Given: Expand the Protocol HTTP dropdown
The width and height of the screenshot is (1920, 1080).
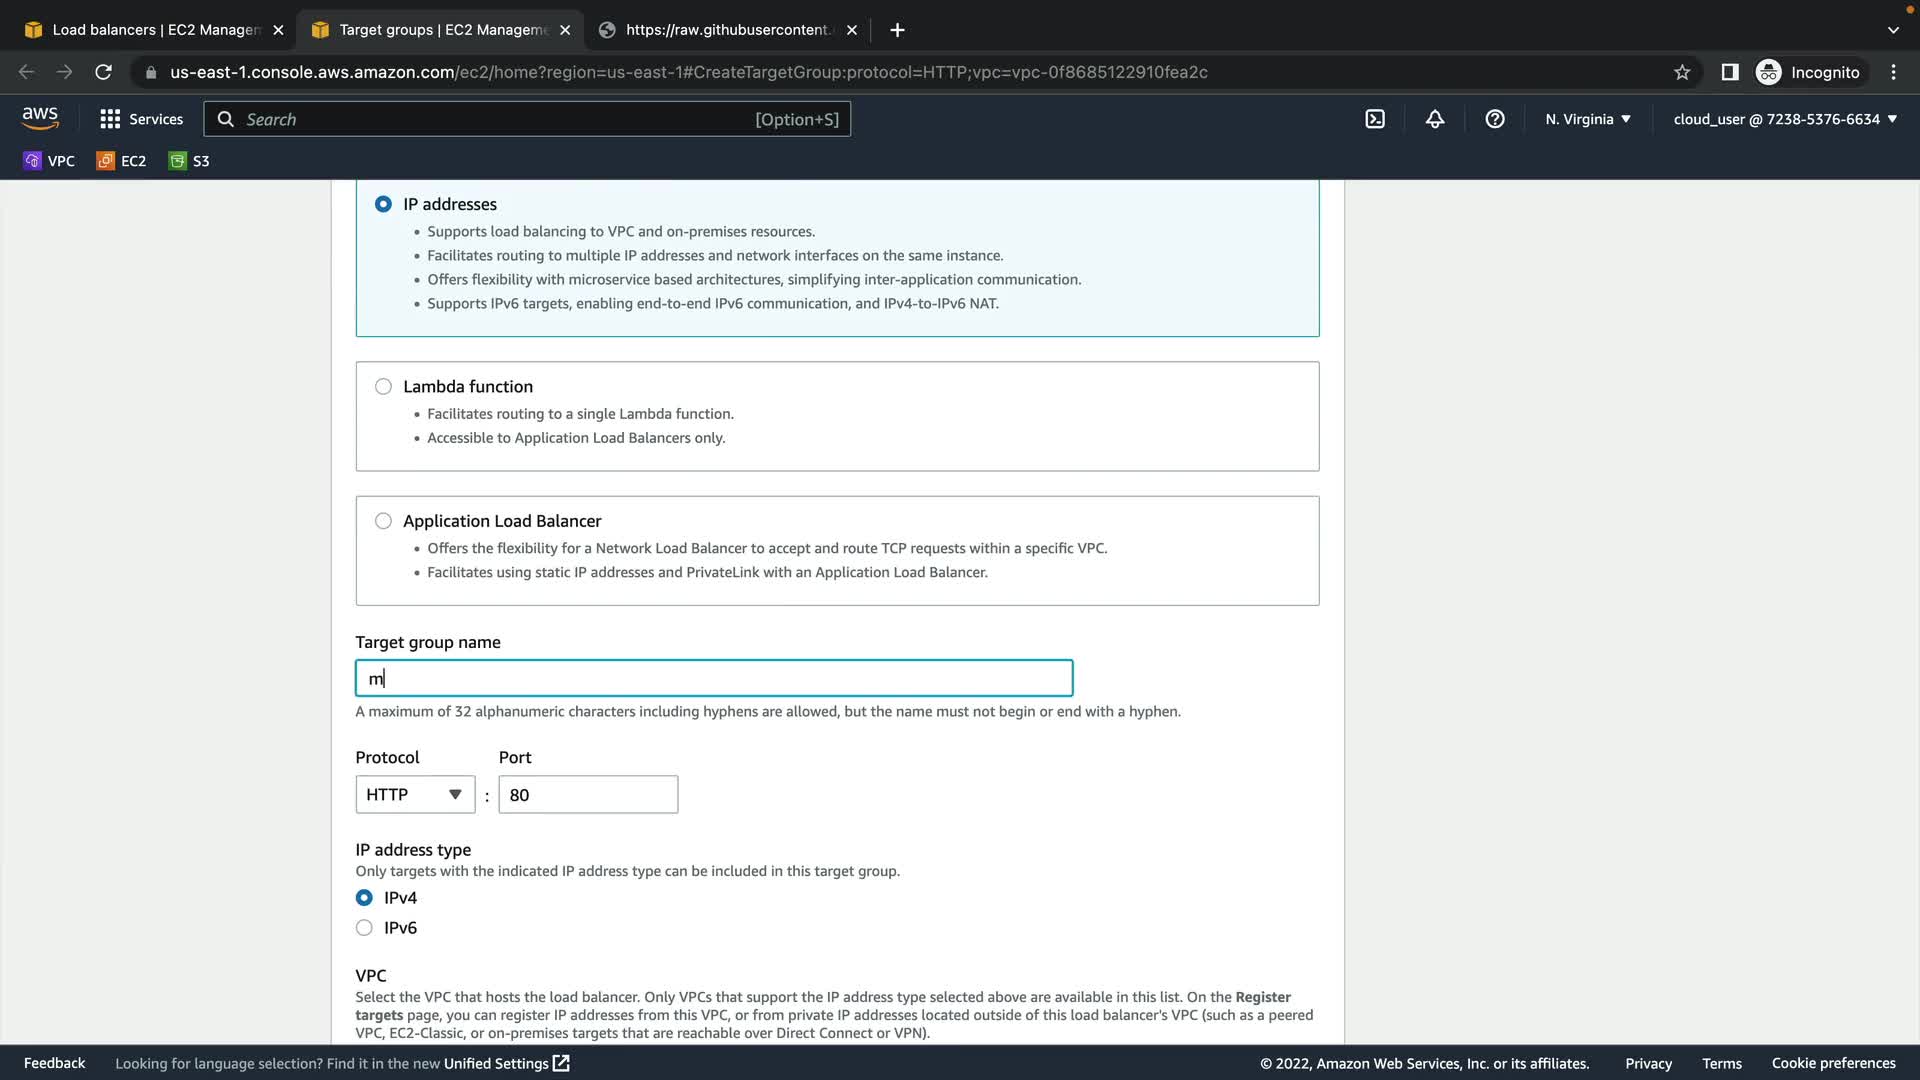Looking at the screenshot, I should point(414,795).
